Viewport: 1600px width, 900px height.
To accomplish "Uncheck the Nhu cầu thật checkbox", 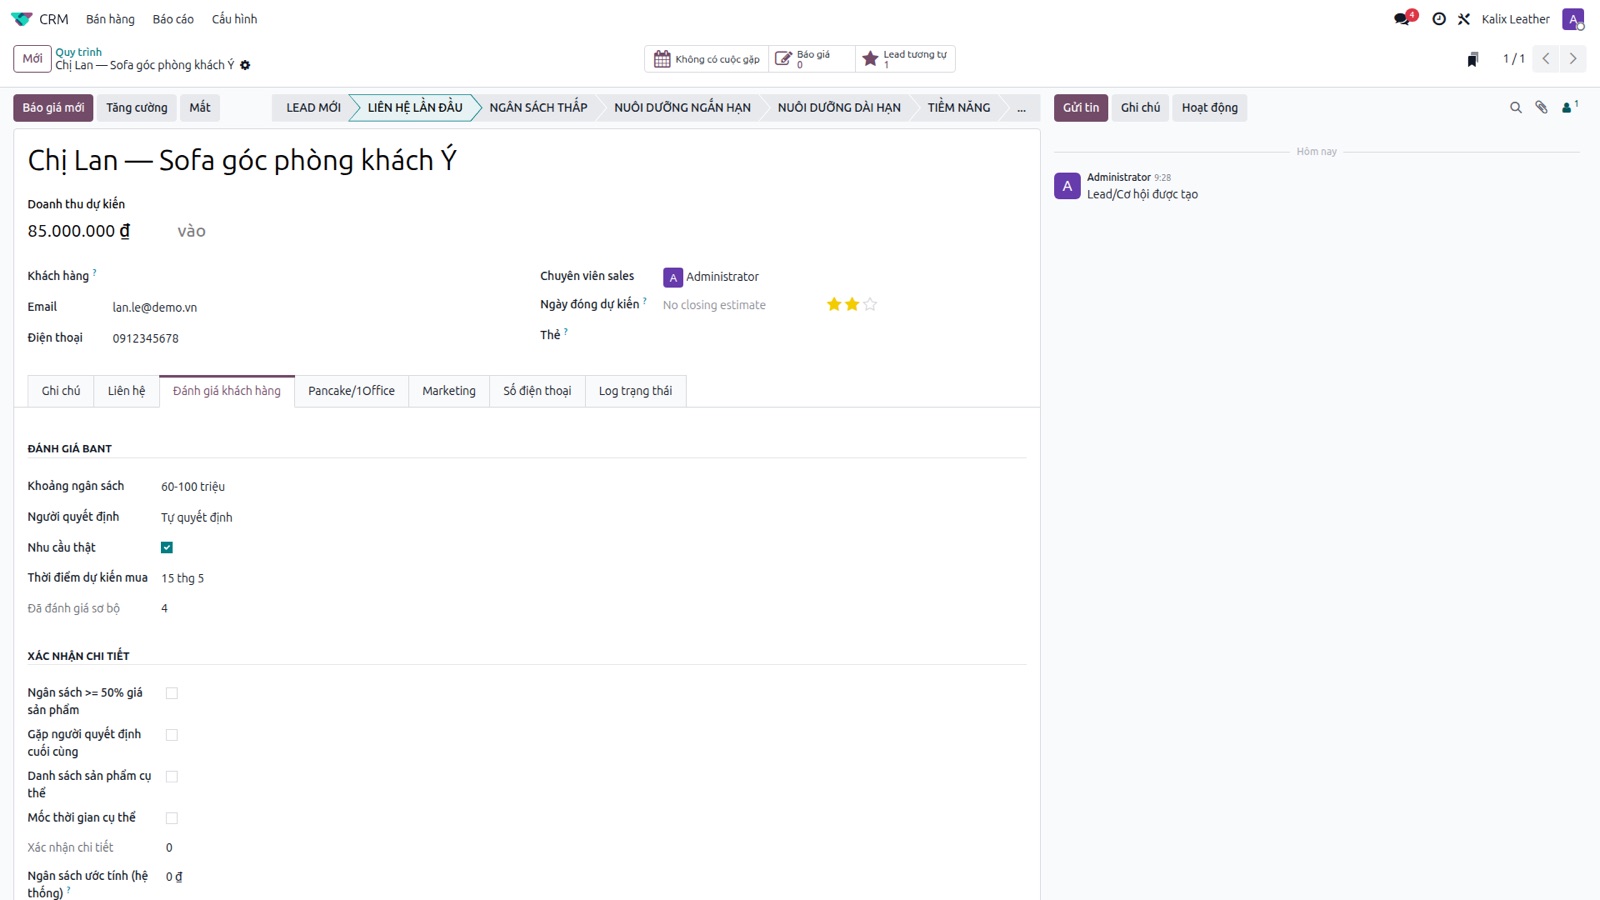I will click(x=167, y=547).
